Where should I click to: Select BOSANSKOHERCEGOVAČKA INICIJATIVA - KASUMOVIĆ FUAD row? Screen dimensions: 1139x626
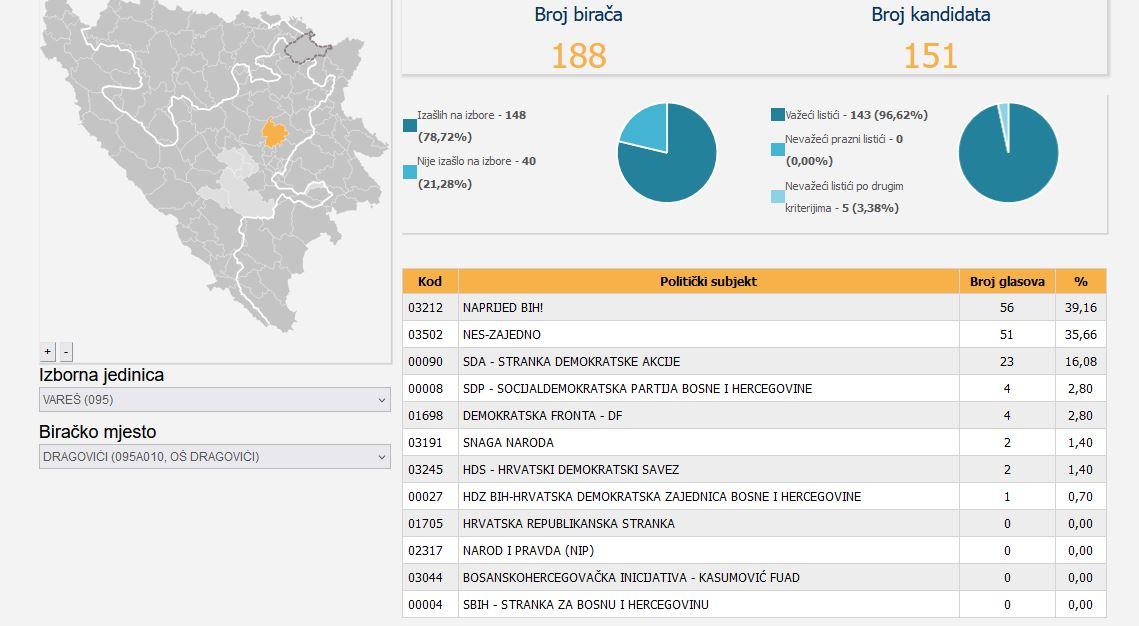(x=754, y=577)
